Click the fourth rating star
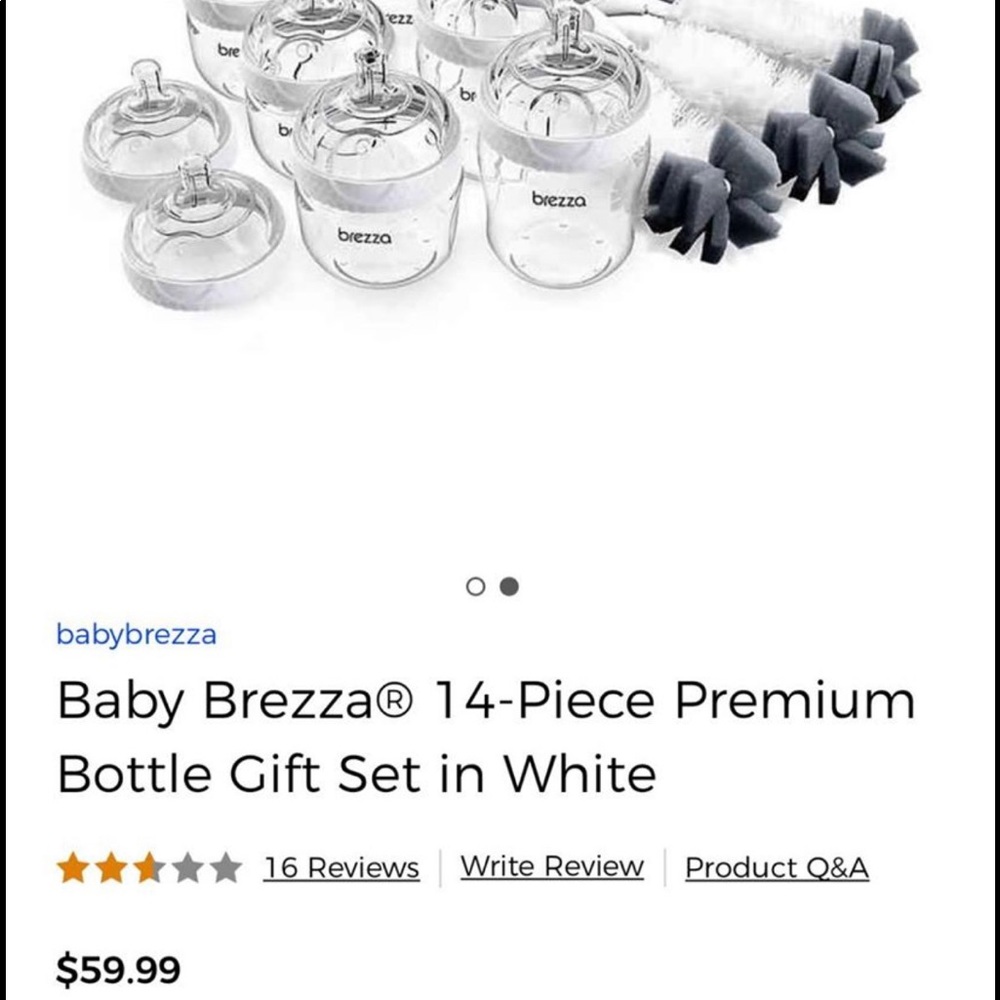The width and height of the screenshot is (1000, 1000). pos(189,865)
